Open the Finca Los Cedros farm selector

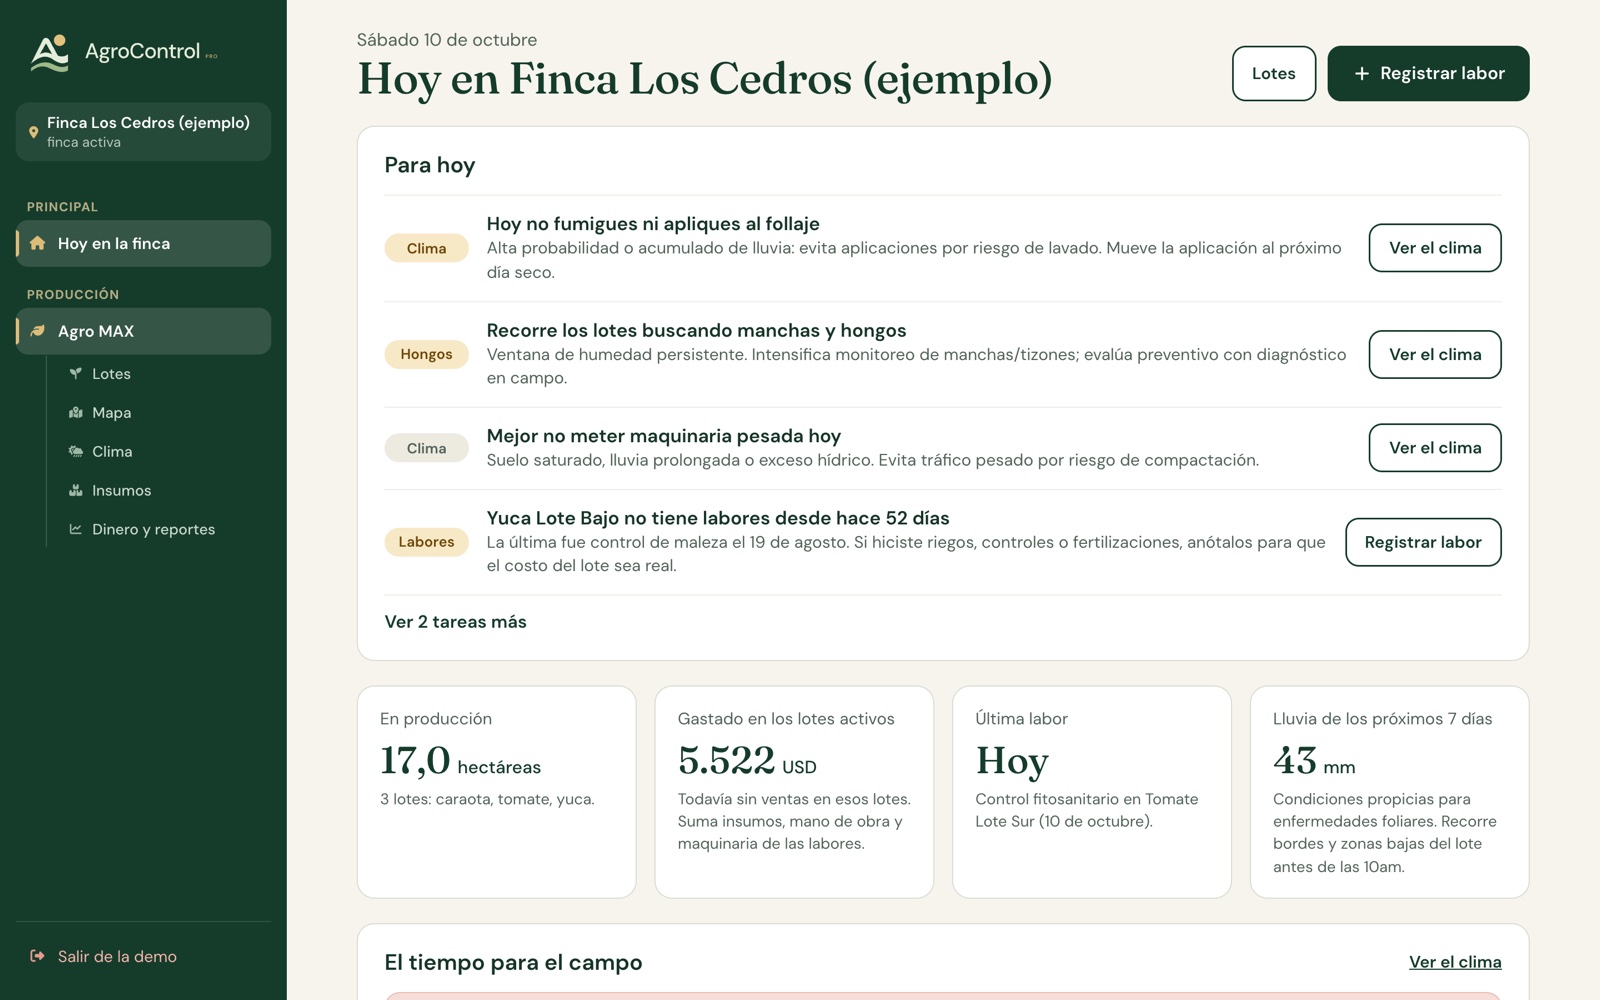click(143, 132)
